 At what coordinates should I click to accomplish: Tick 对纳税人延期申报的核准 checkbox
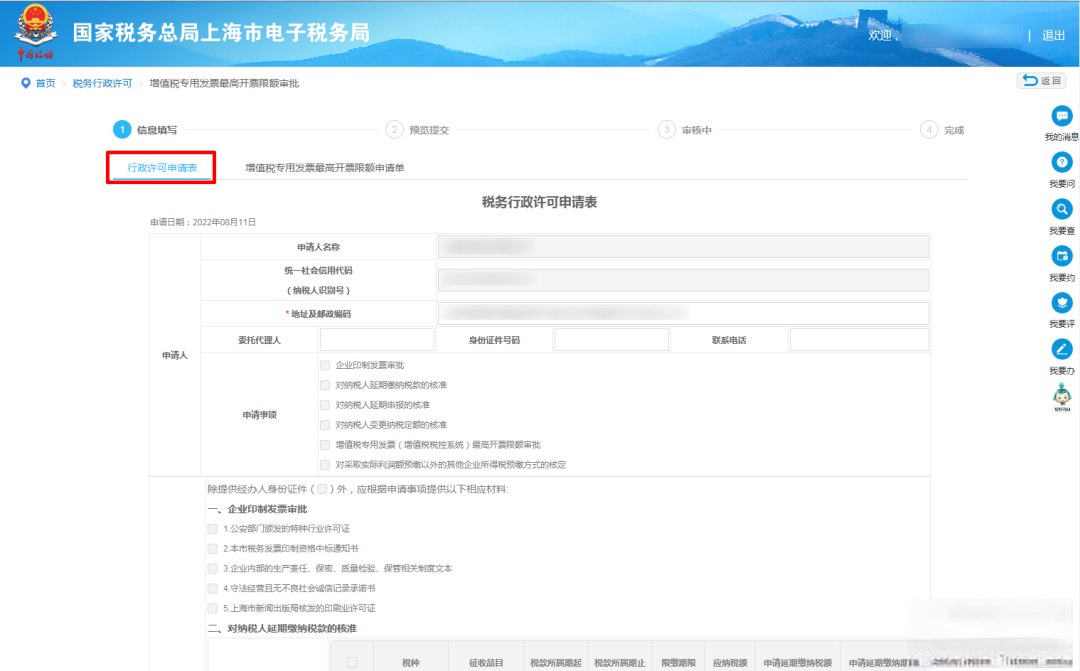tap(325, 405)
